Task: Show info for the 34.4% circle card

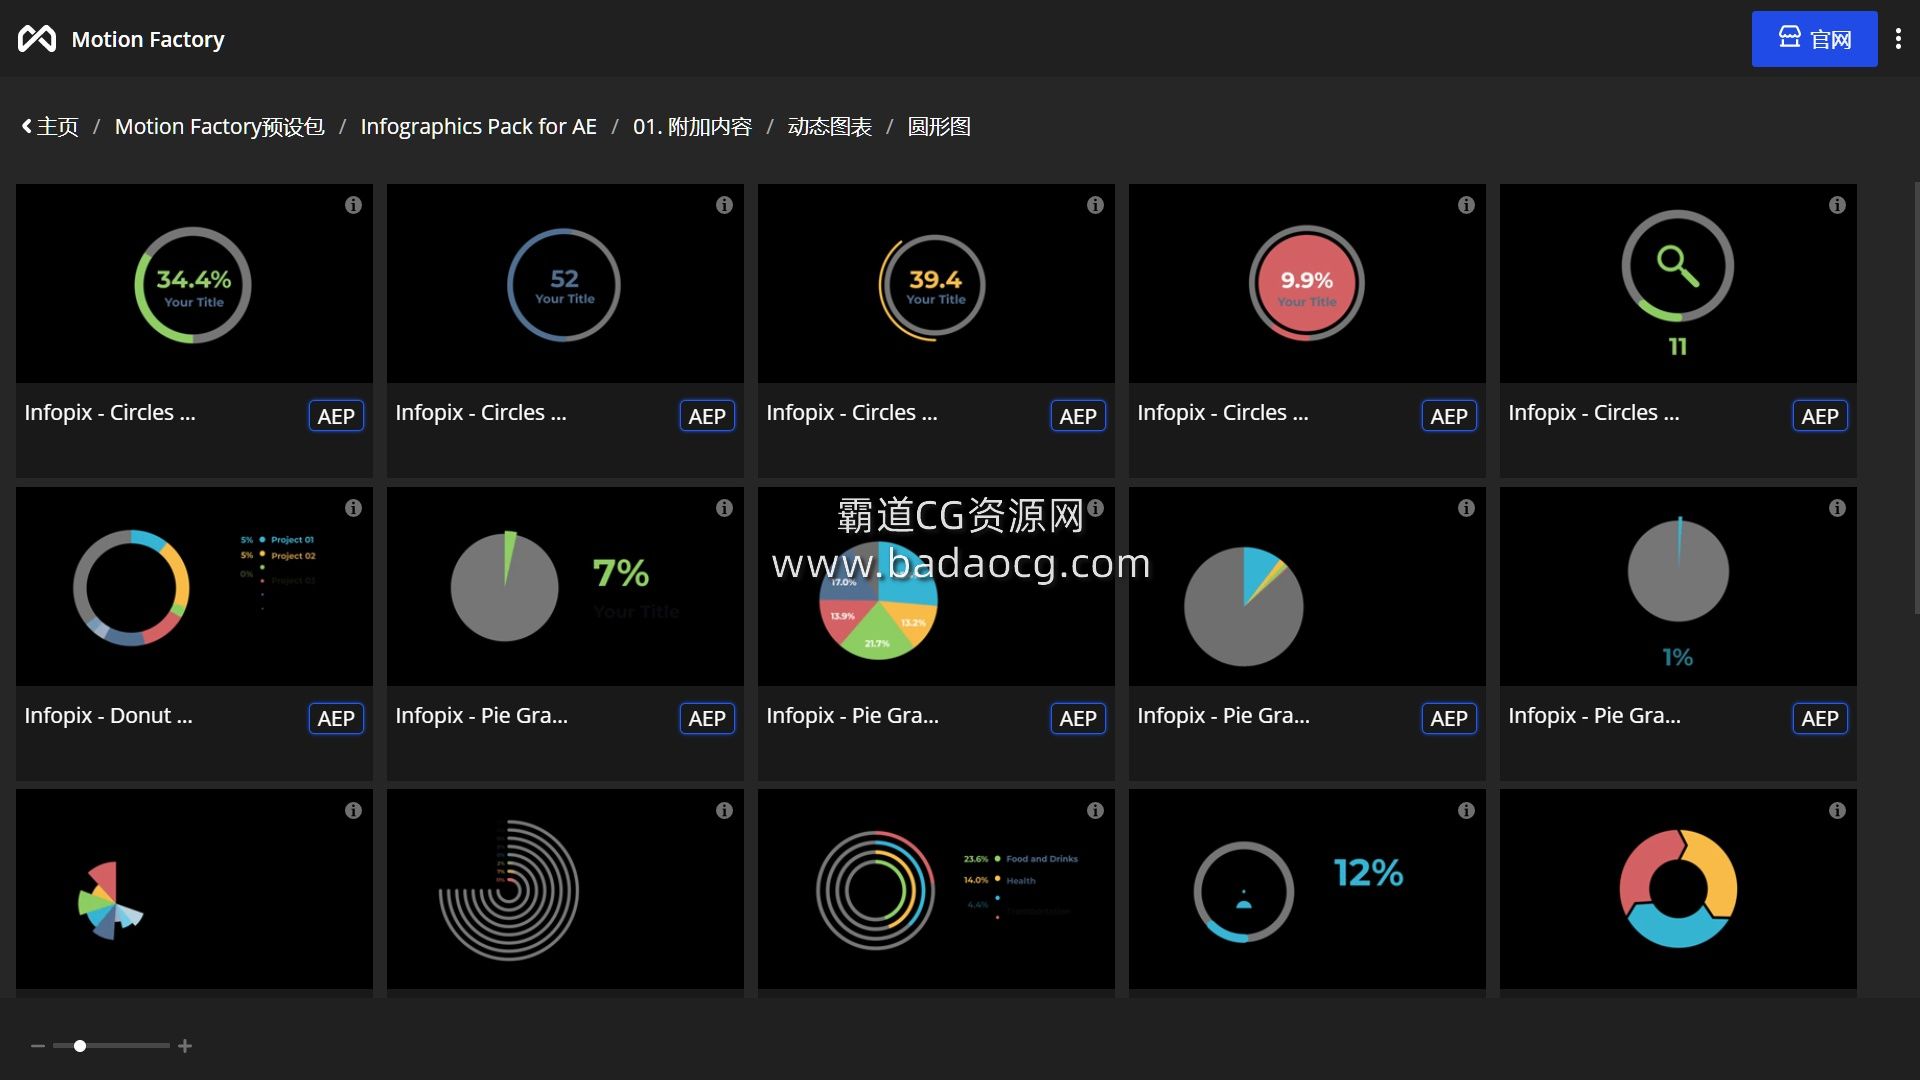Action: point(353,205)
